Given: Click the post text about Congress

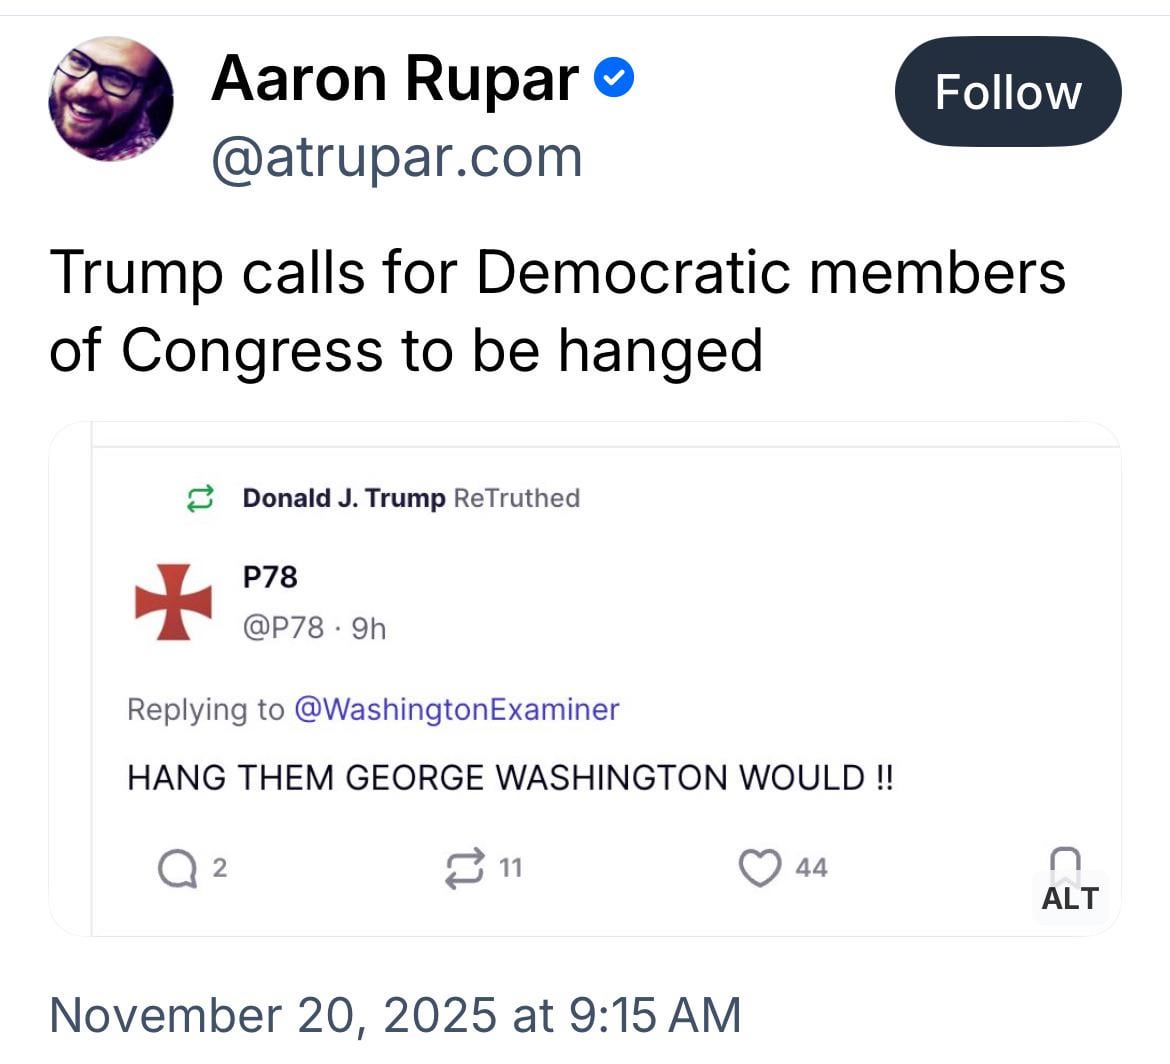Looking at the screenshot, I should (556, 310).
